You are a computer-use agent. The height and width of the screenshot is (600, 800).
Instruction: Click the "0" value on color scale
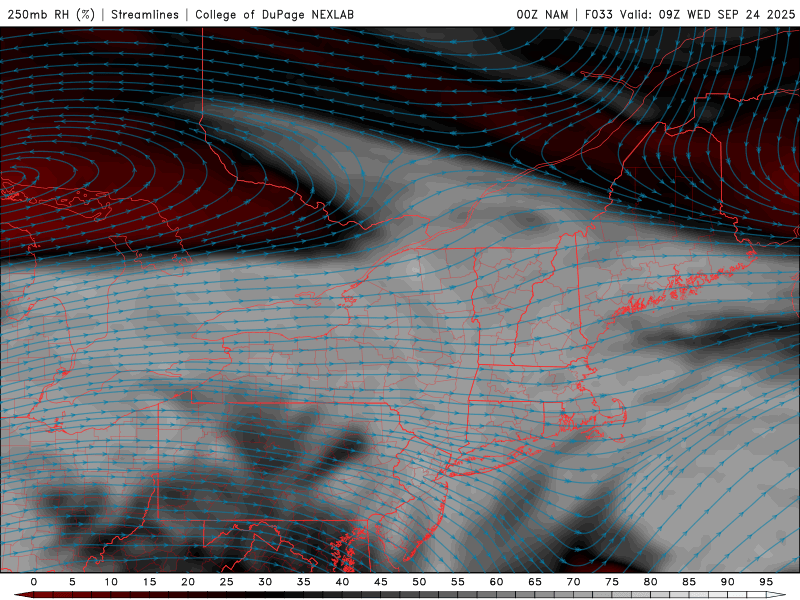click(34, 582)
